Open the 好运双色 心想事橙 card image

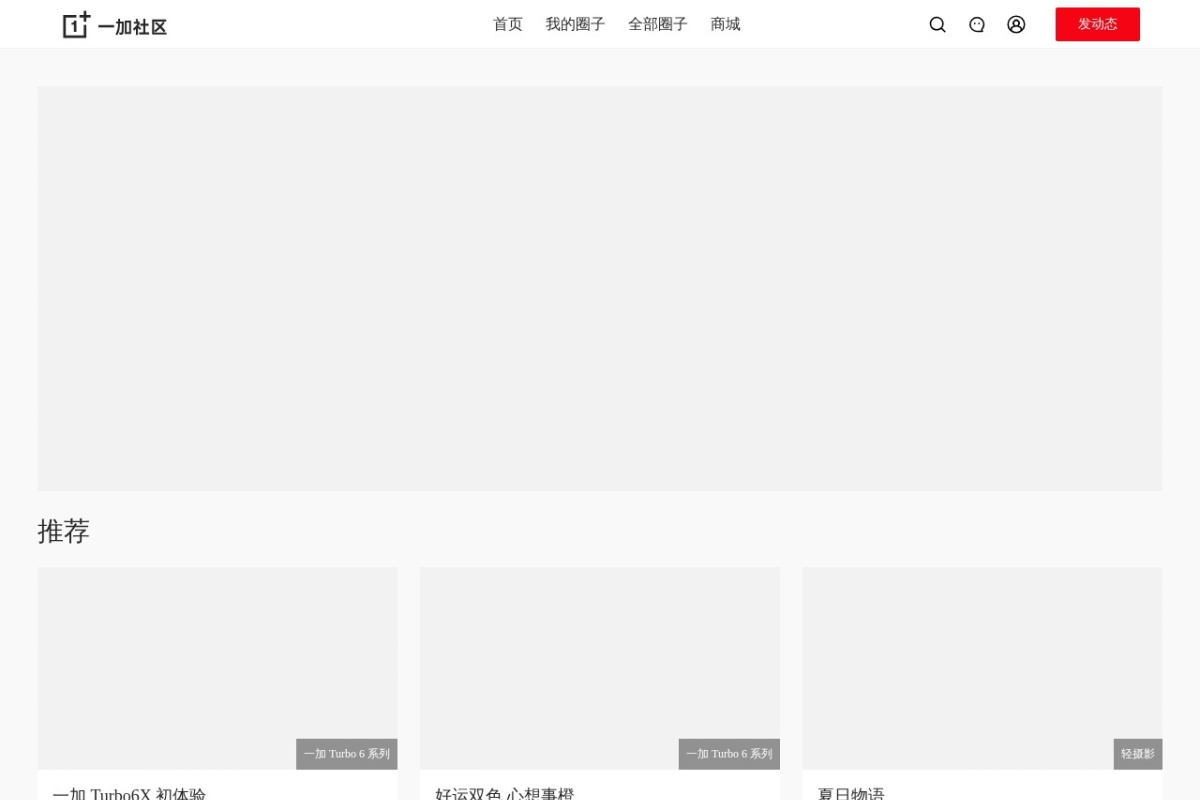click(x=600, y=668)
